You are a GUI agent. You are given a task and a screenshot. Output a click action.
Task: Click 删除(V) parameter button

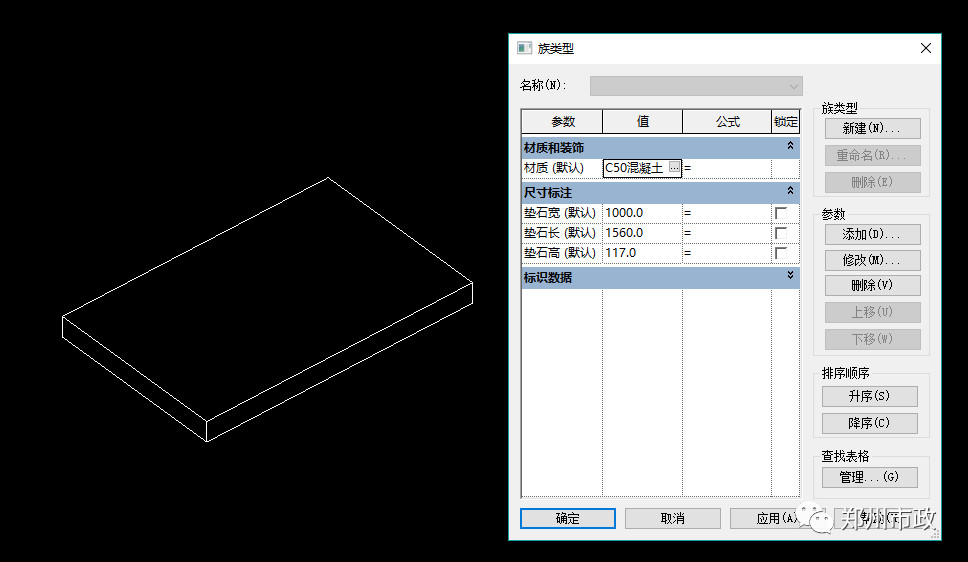pyautogui.click(x=872, y=285)
